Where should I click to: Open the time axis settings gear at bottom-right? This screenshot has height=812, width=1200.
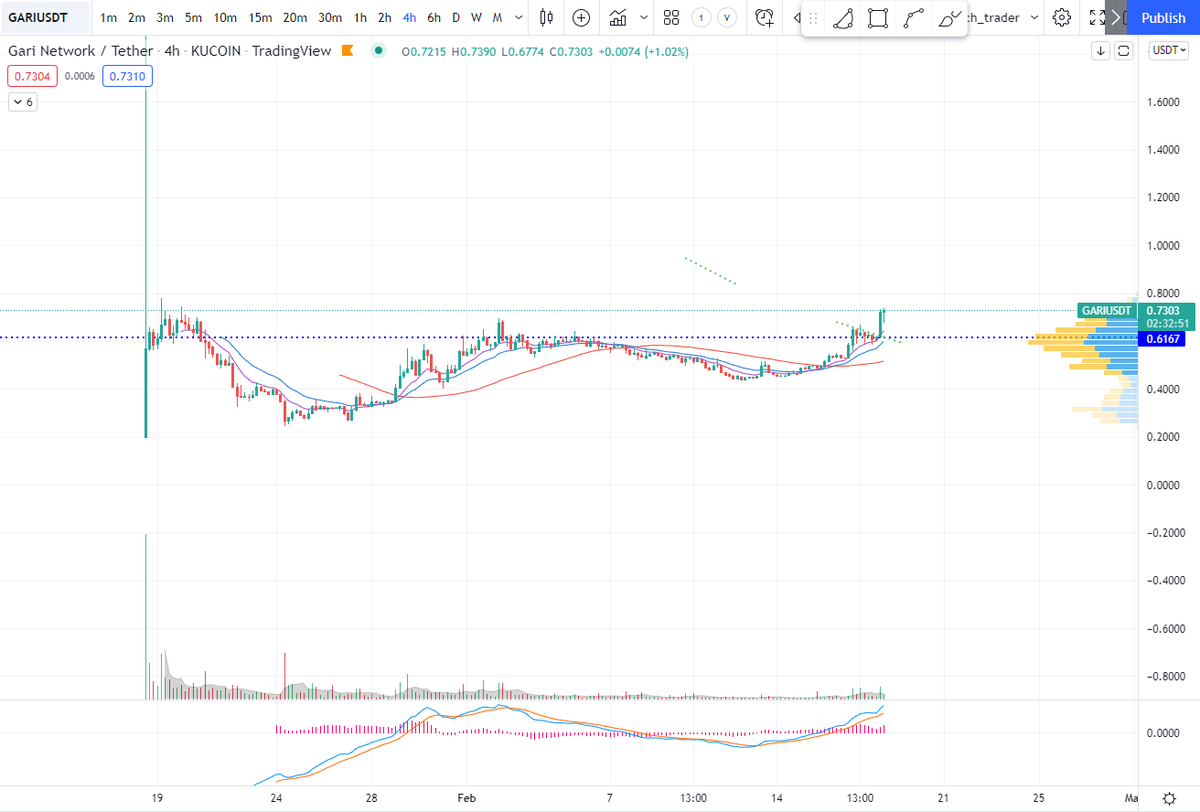(x=1169, y=798)
